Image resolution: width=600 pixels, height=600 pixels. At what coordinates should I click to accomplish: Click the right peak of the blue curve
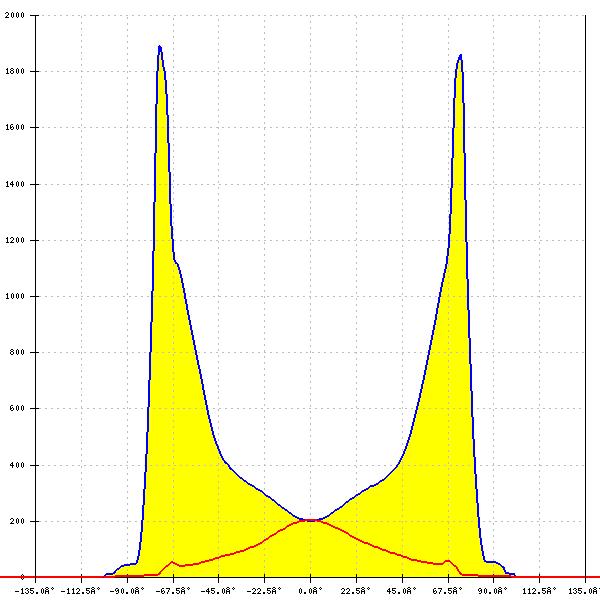pos(460,56)
